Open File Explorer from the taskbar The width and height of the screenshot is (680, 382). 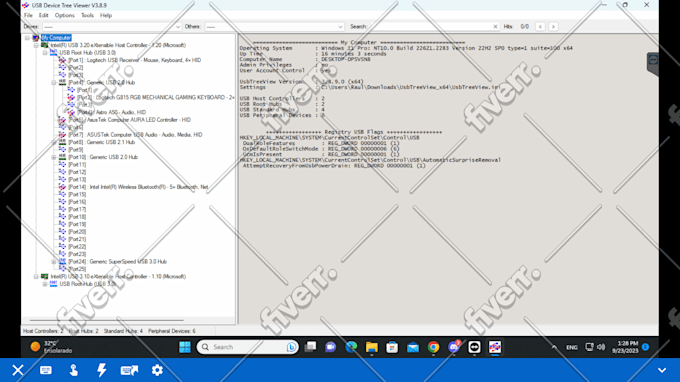[x=372, y=347]
